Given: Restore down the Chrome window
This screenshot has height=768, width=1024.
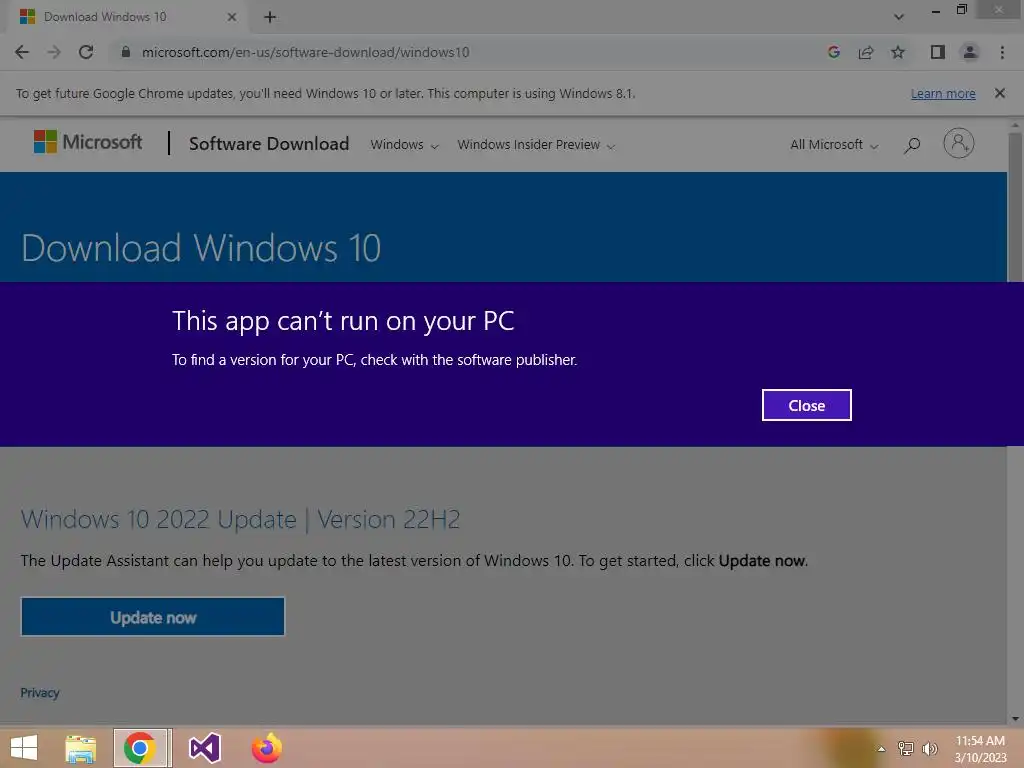Looking at the screenshot, I should click(961, 10).
